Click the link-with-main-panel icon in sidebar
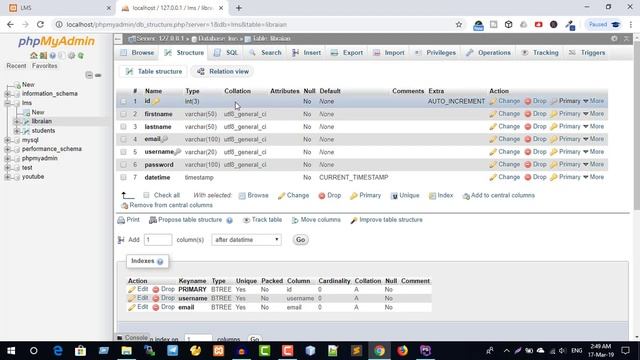This screenshot has height=360, width=640. 98,75
